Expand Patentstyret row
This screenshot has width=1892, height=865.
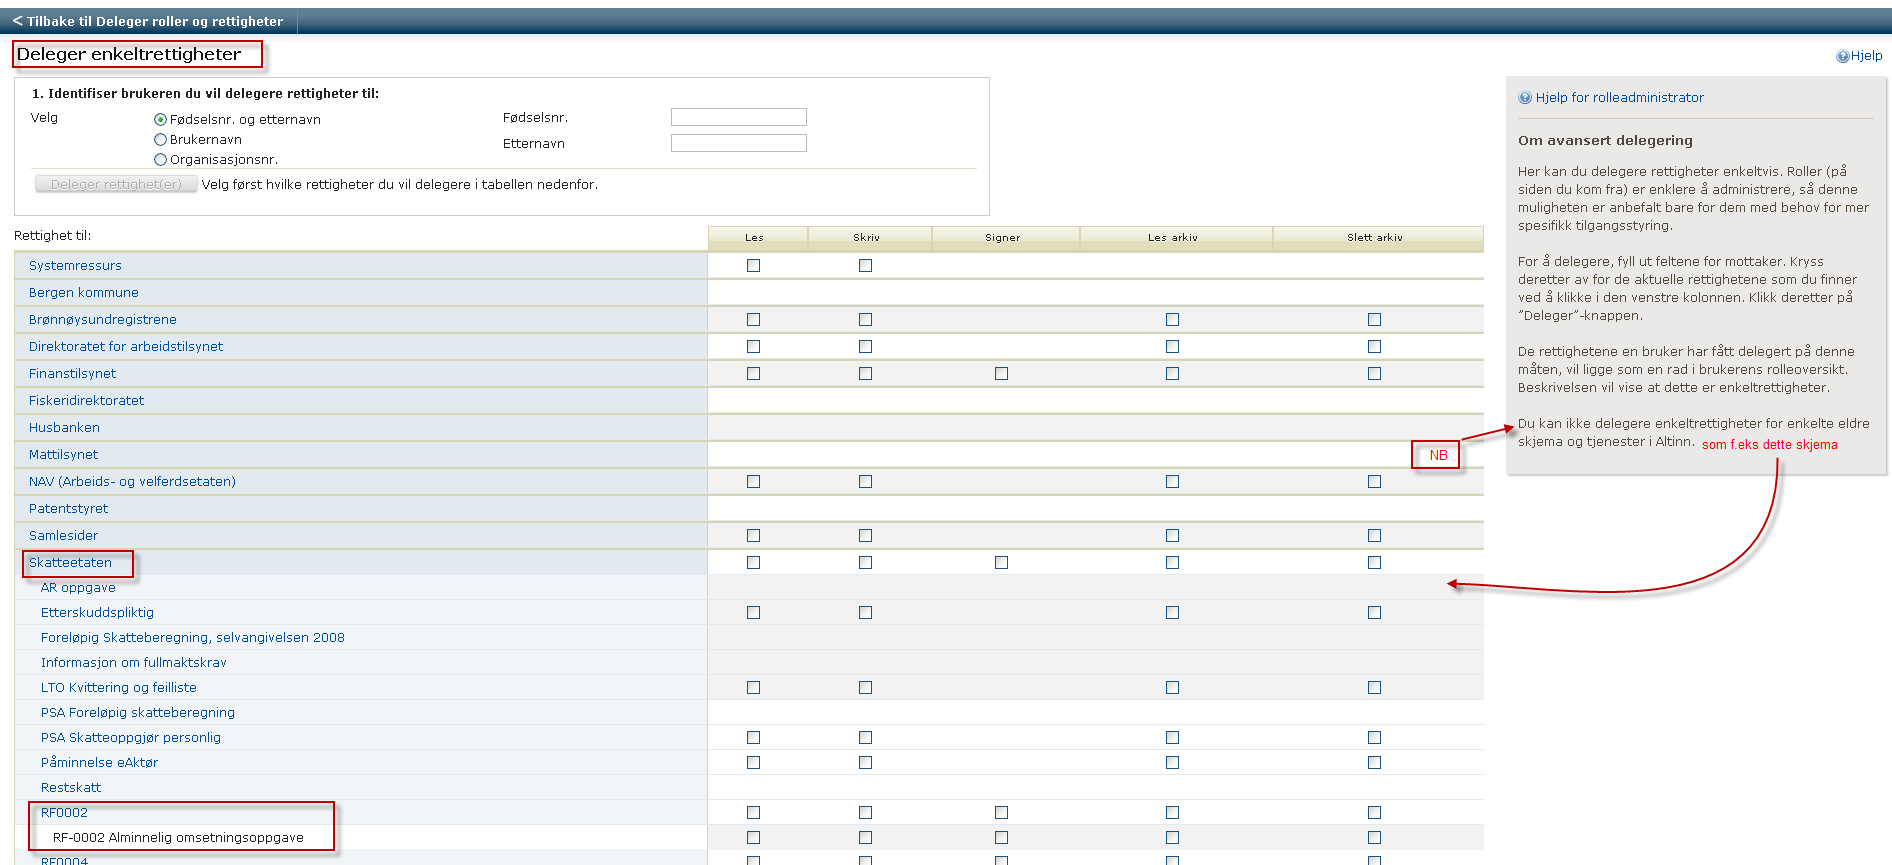coord(68,508)
